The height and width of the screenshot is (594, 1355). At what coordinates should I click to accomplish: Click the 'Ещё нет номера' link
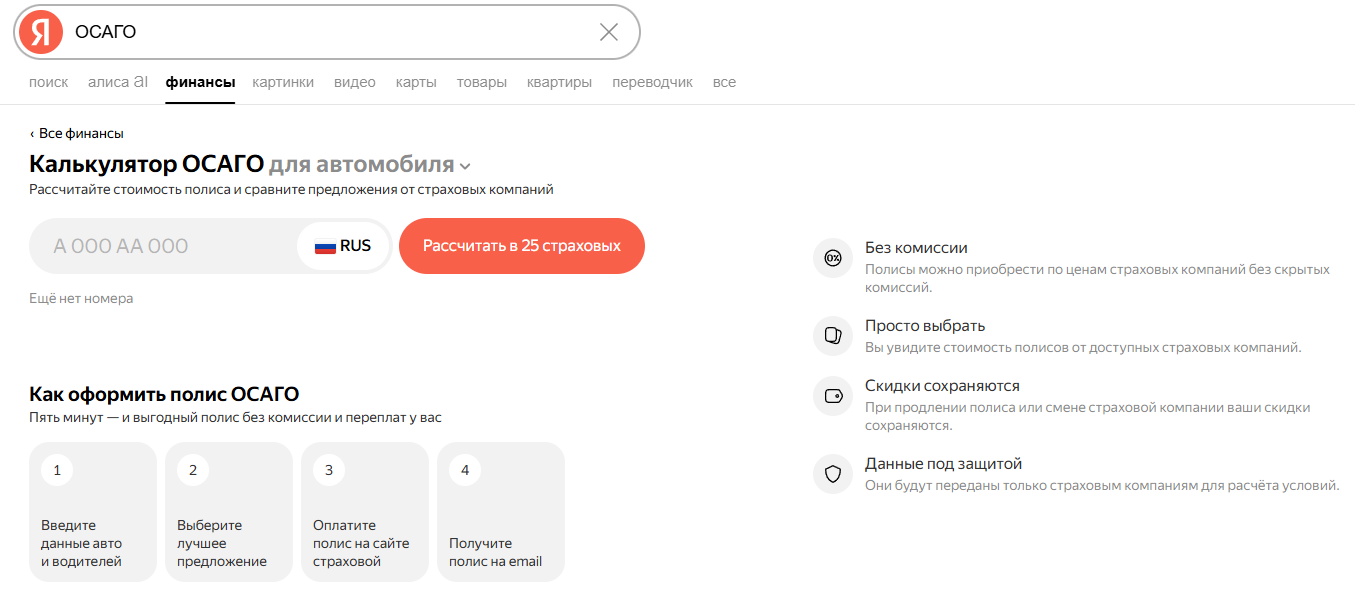(81, 298)
